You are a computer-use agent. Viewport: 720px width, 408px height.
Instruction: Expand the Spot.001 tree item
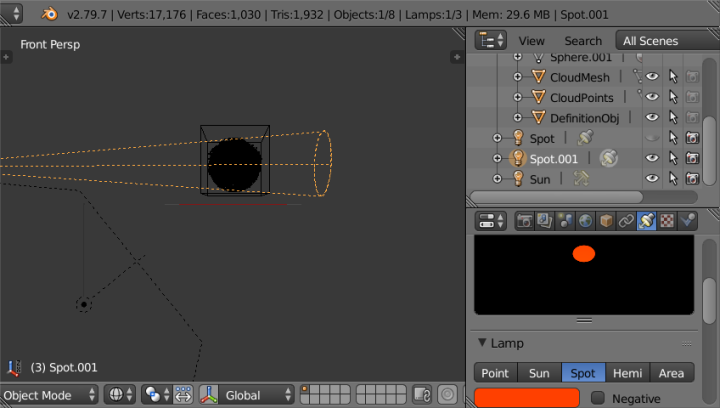pos(497,158)
